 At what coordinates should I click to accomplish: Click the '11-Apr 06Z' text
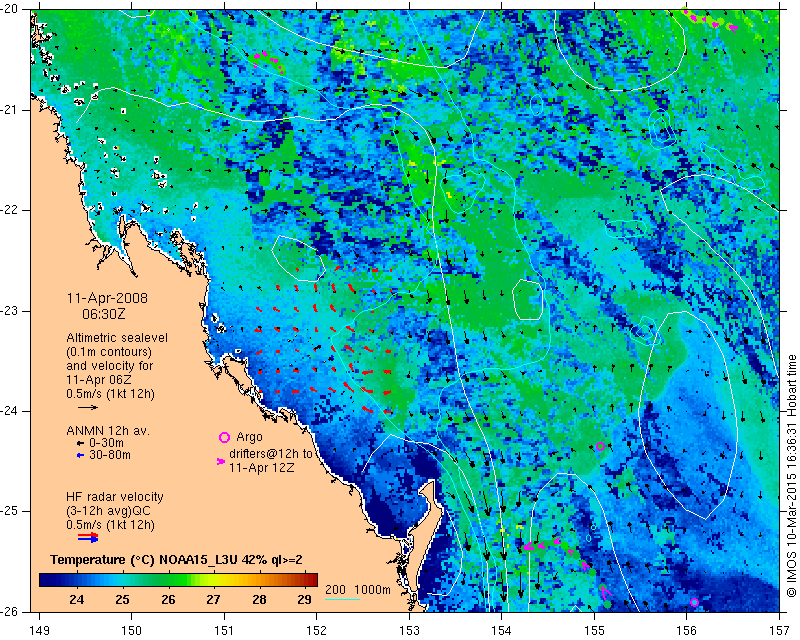(x=99, y=380)
